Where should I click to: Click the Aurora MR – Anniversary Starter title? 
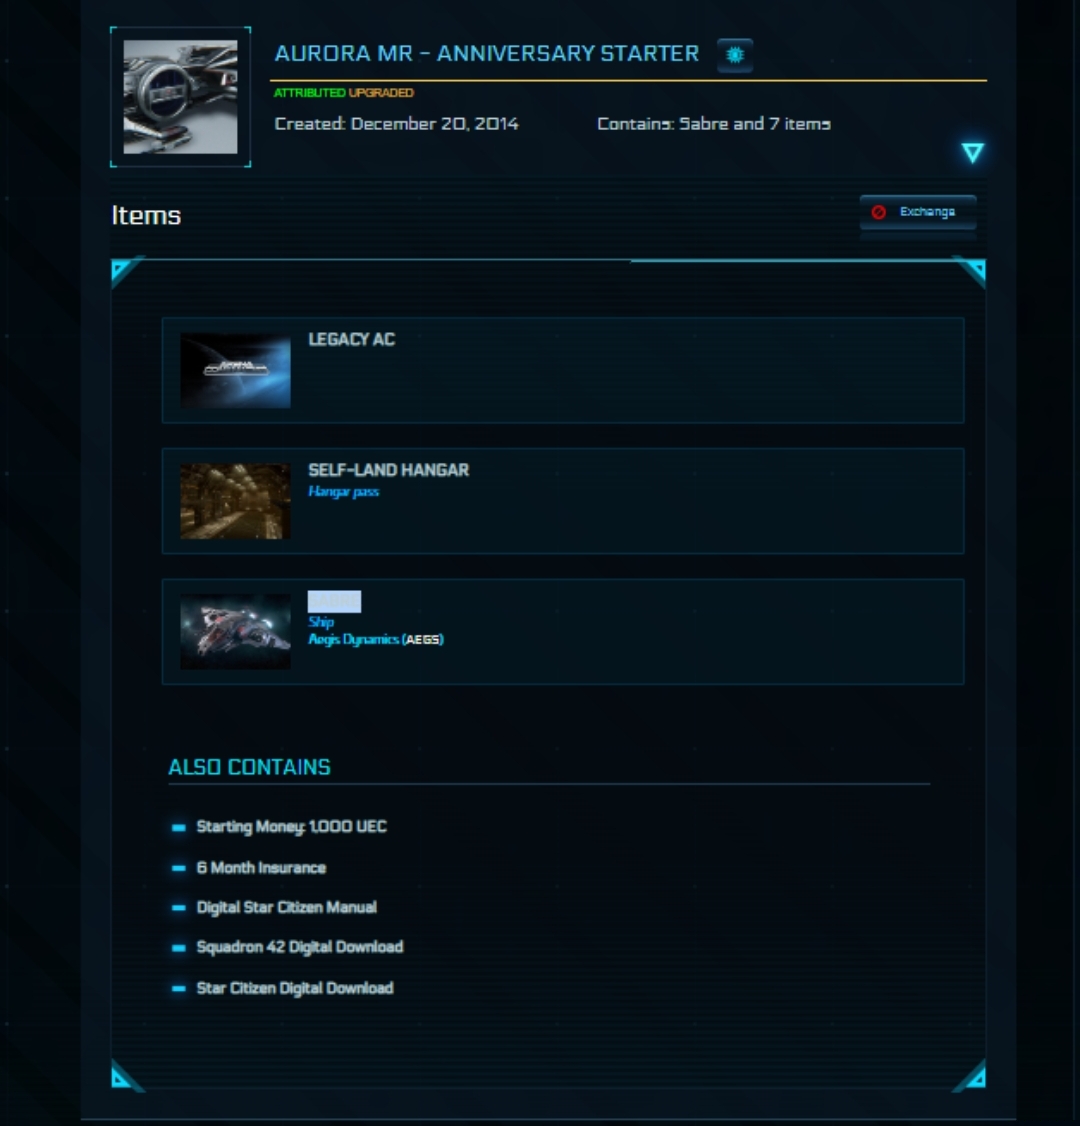pyautogui.click(x=487, y=54)
